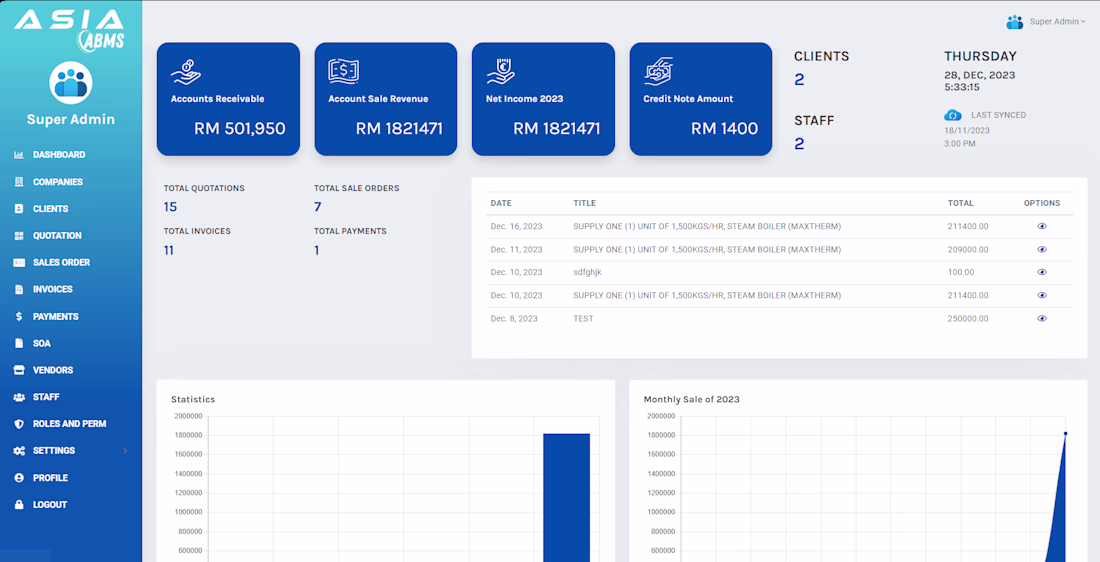Click the Staff count under STAFF heading
The width and height of the screenshot is (1100, 562).
coord(799,144)
